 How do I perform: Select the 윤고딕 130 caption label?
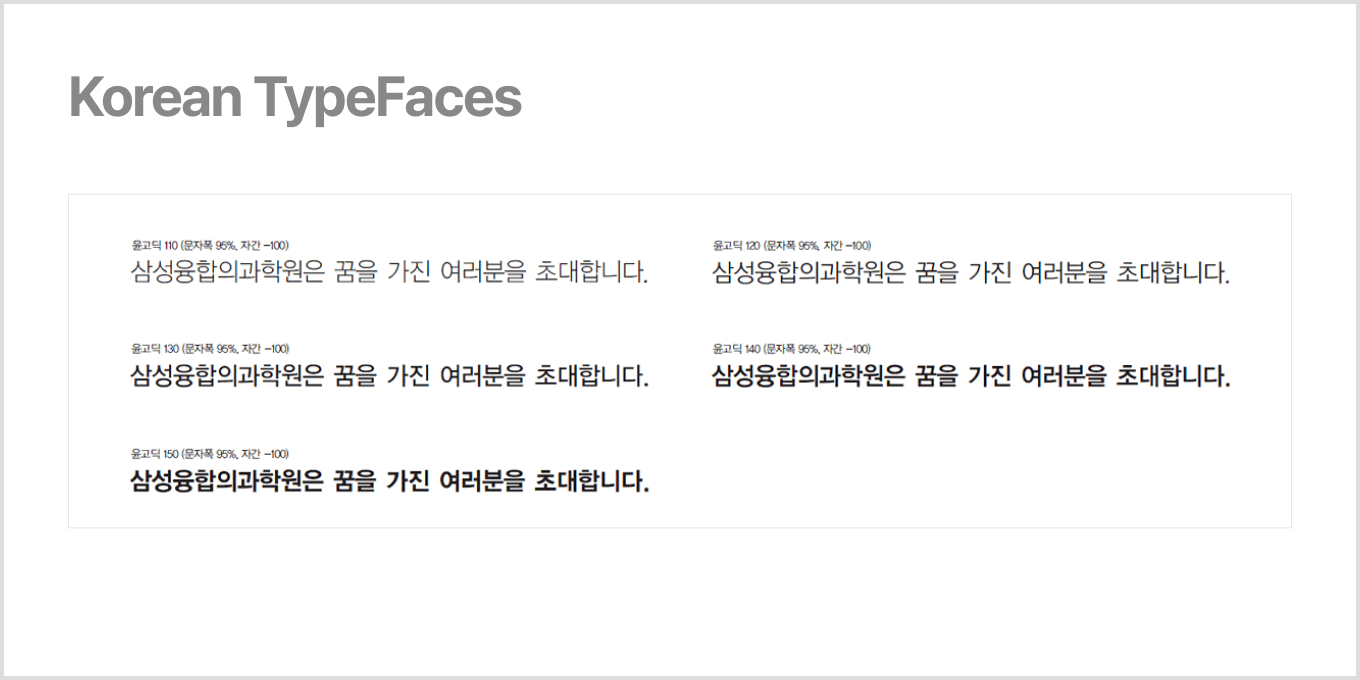(x=210, y=349)
